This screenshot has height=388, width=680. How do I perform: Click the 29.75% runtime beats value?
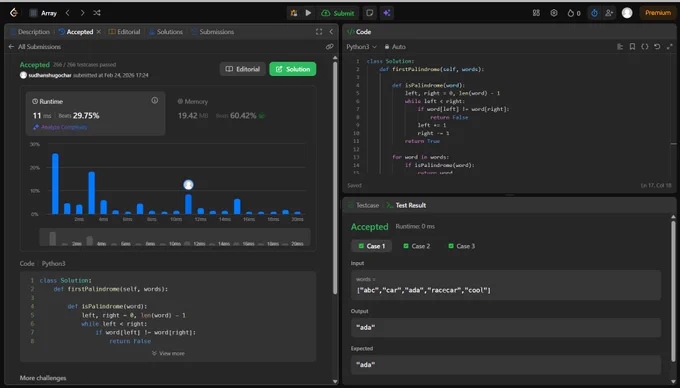coord(86,115)
